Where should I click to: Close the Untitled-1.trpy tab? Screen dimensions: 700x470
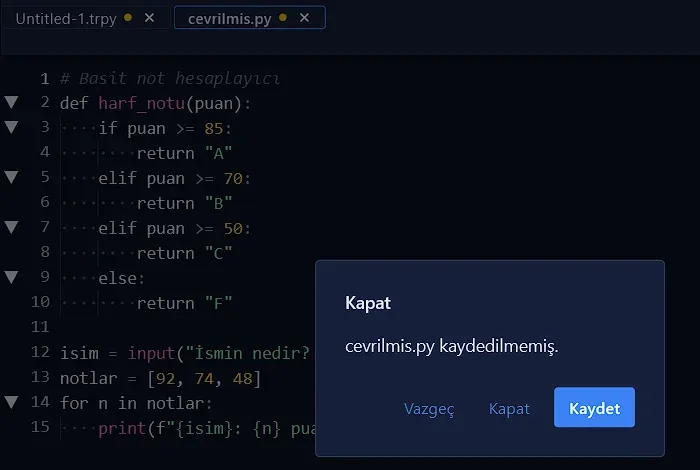pyautogui.click(x=150, y=18)
